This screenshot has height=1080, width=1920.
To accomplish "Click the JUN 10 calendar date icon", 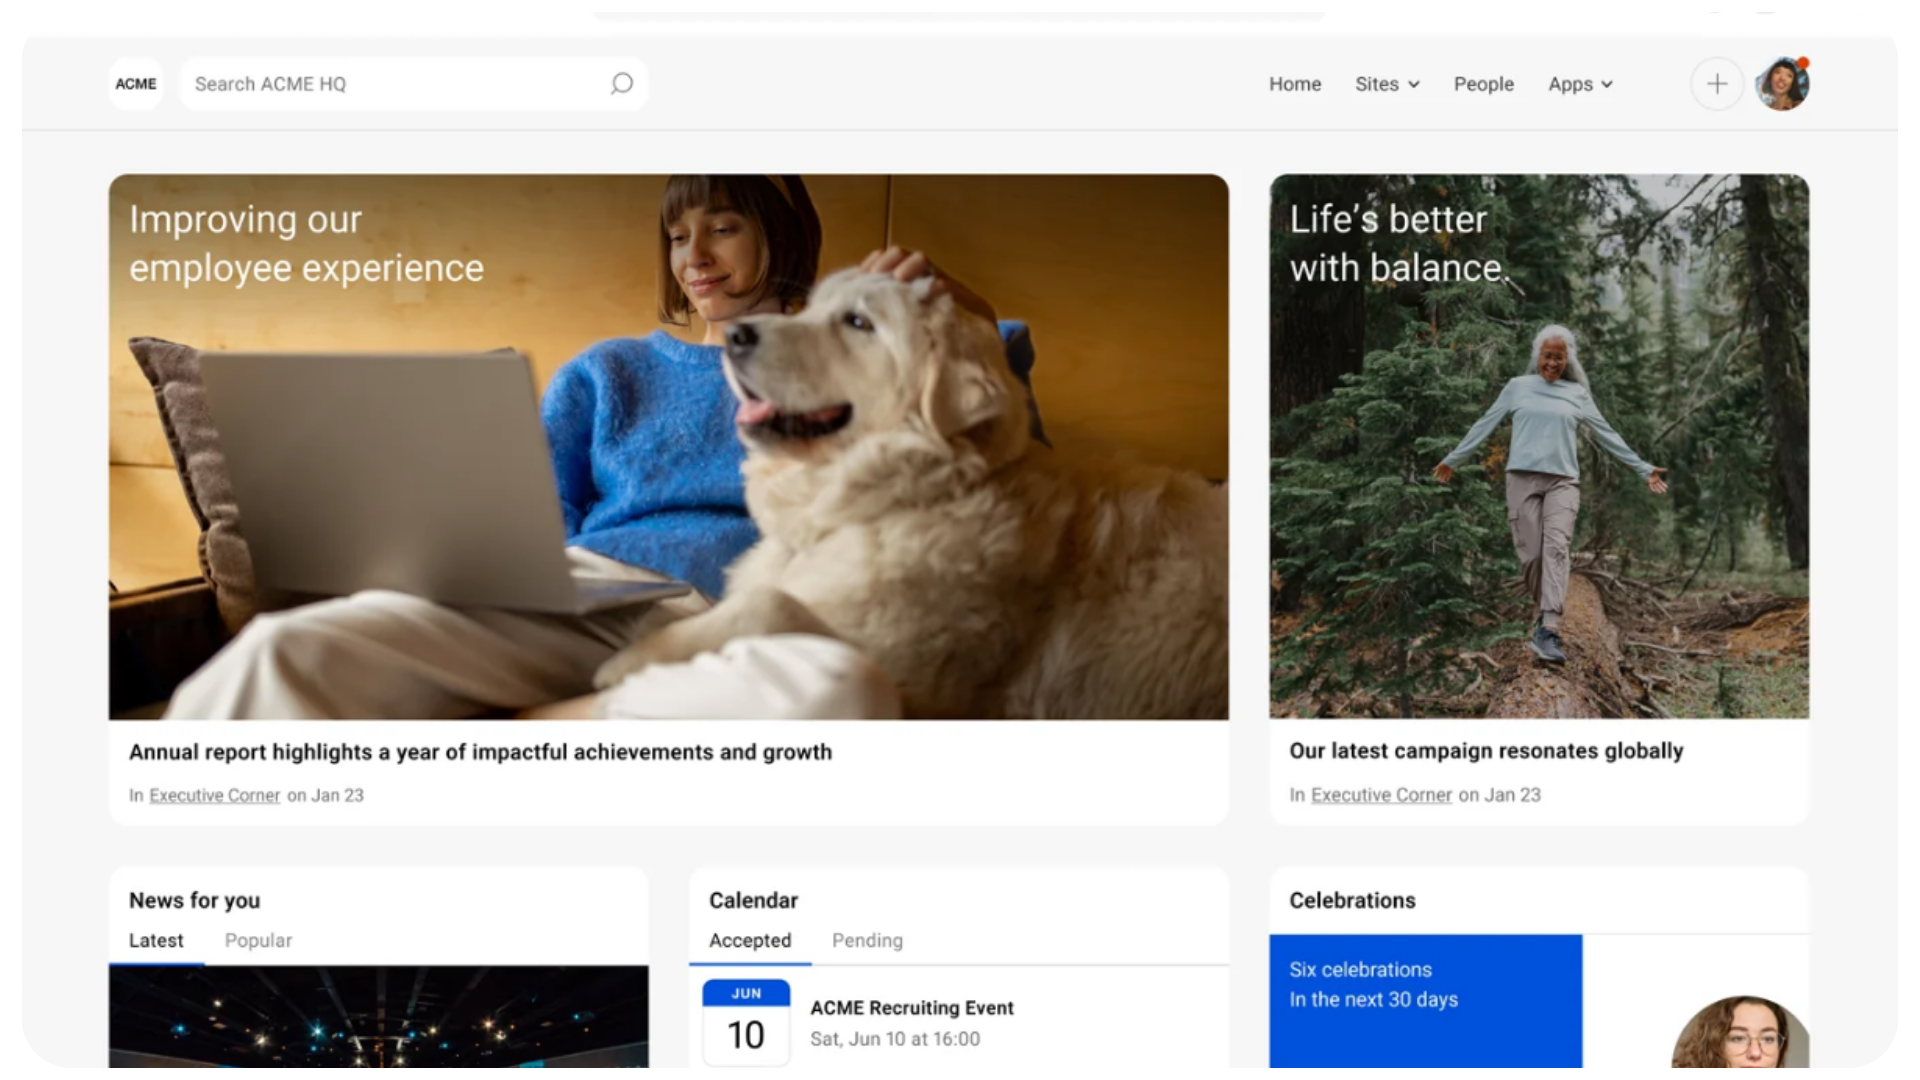I will [x=746, y=1023].
